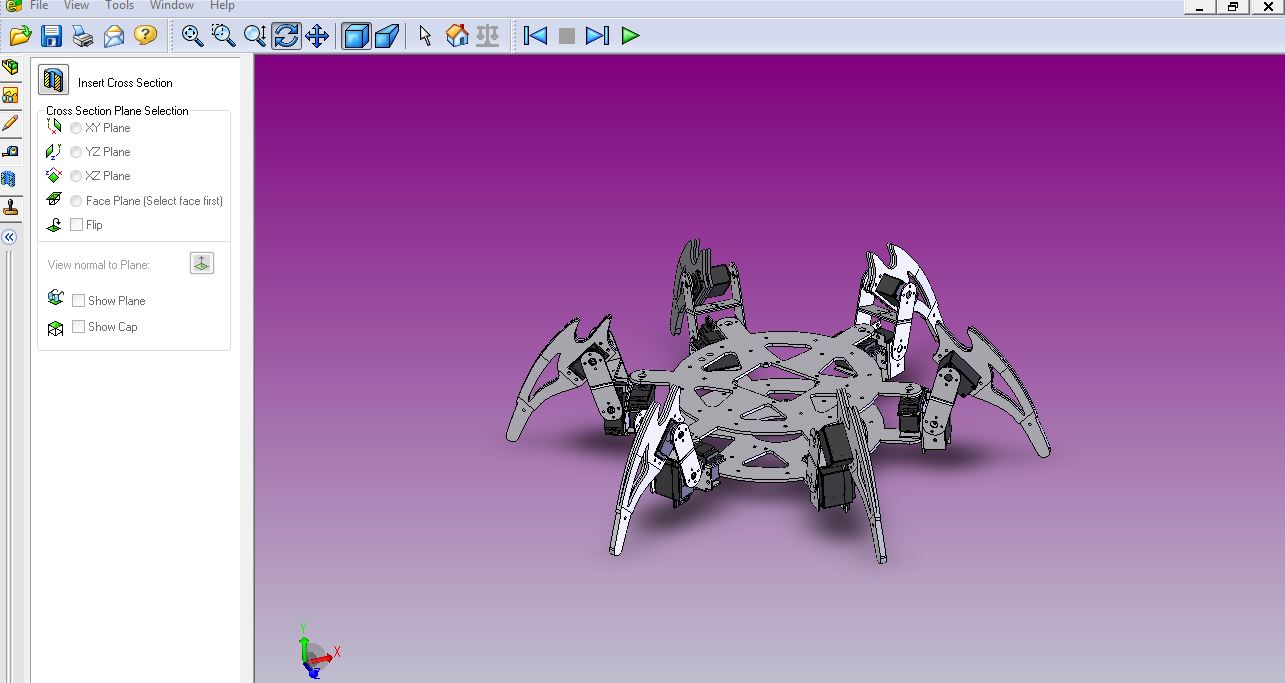Restore down the document window

pos(1233,6)
